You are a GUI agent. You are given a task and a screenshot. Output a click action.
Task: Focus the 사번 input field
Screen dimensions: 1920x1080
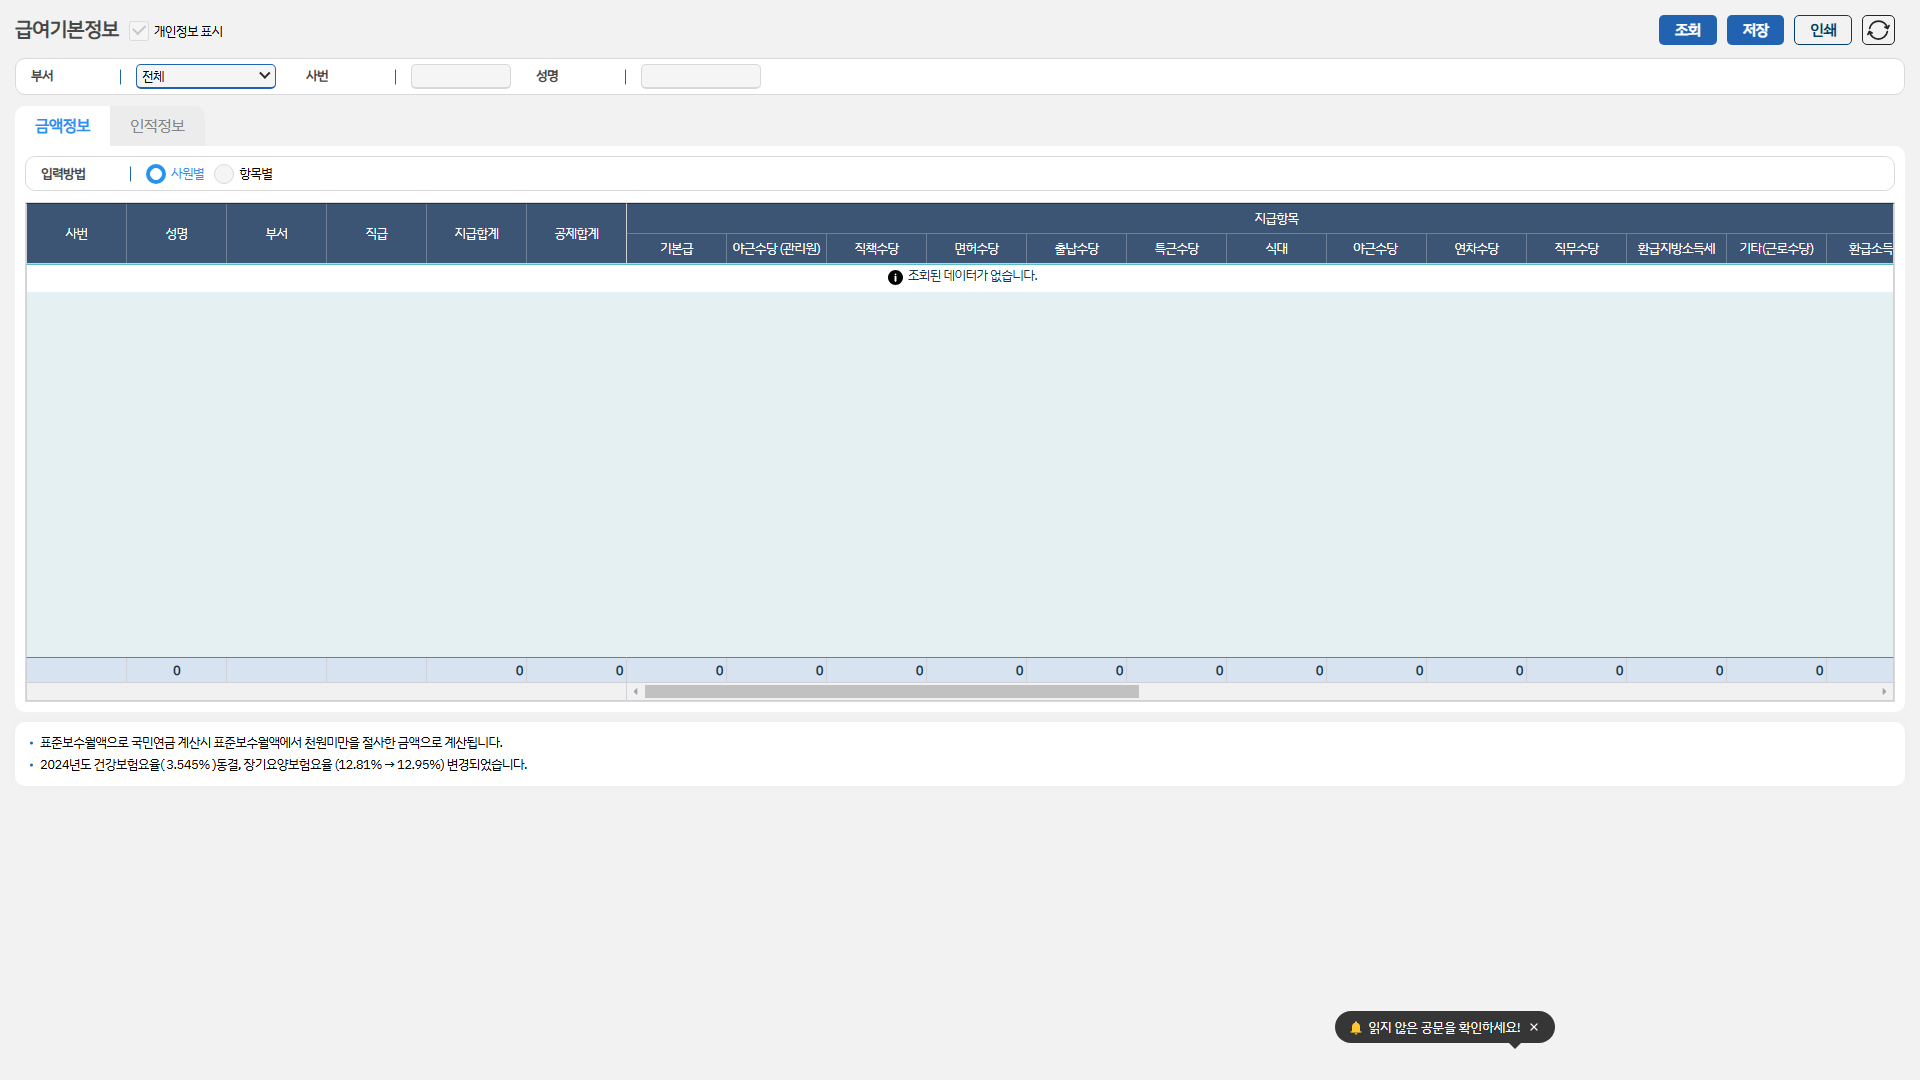(x=460, y=76)
